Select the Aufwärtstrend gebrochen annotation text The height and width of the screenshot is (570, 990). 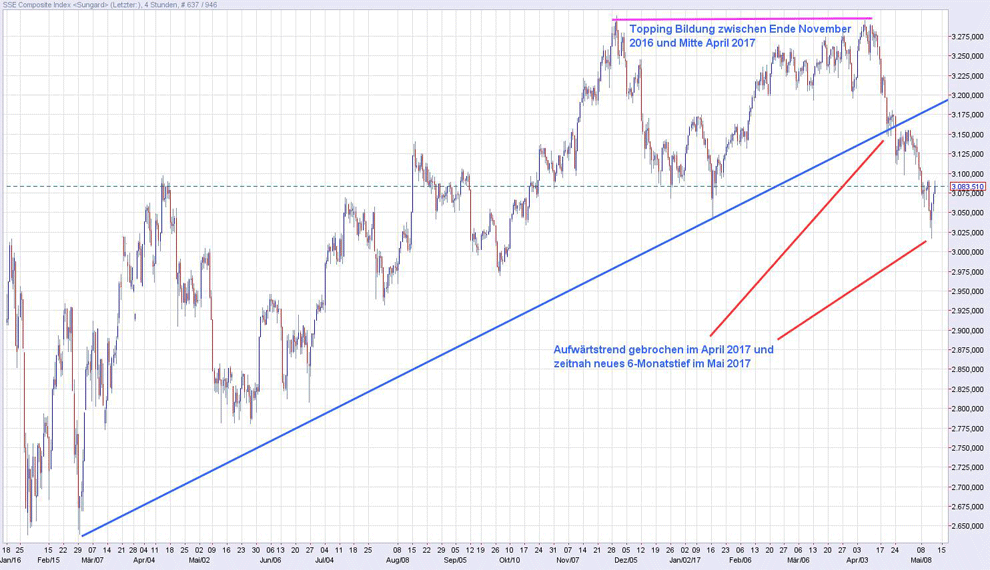point(663,356)
